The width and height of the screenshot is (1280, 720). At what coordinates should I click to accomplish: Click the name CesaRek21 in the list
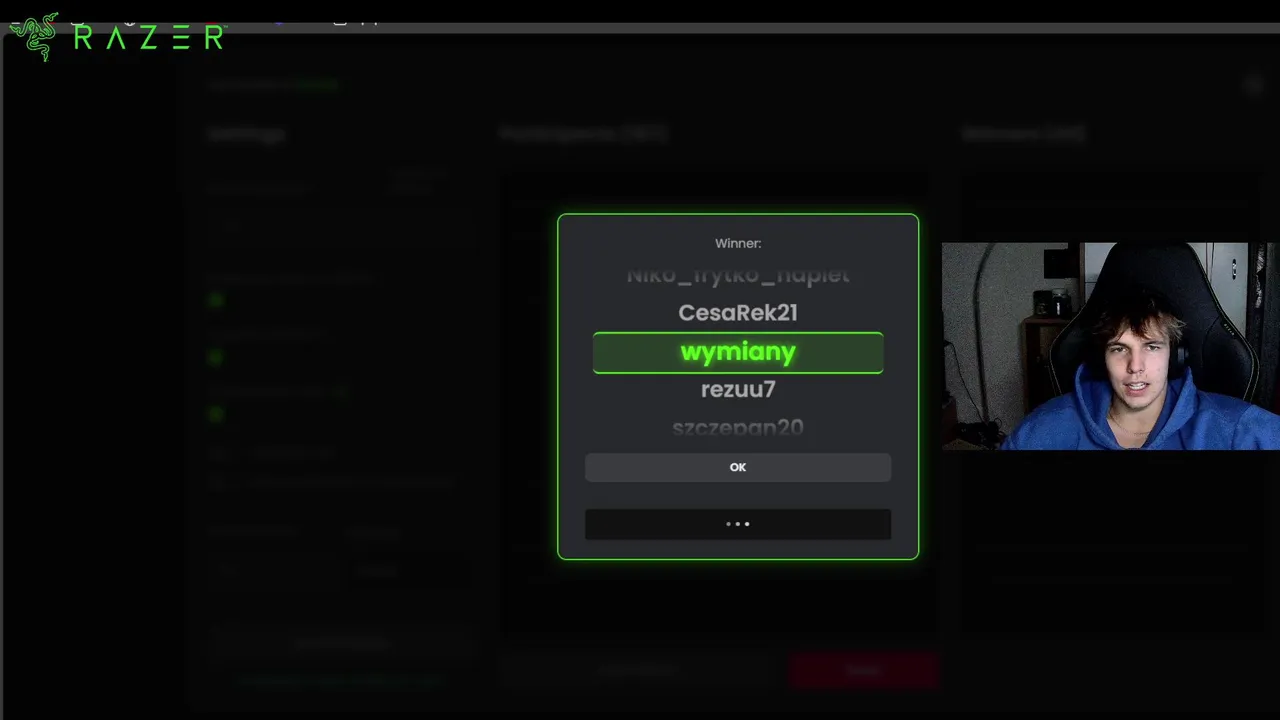pos(738,313)
